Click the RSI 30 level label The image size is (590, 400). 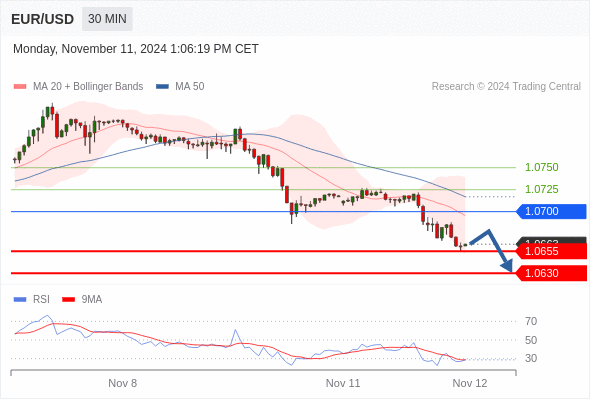(x=531, y=358)
